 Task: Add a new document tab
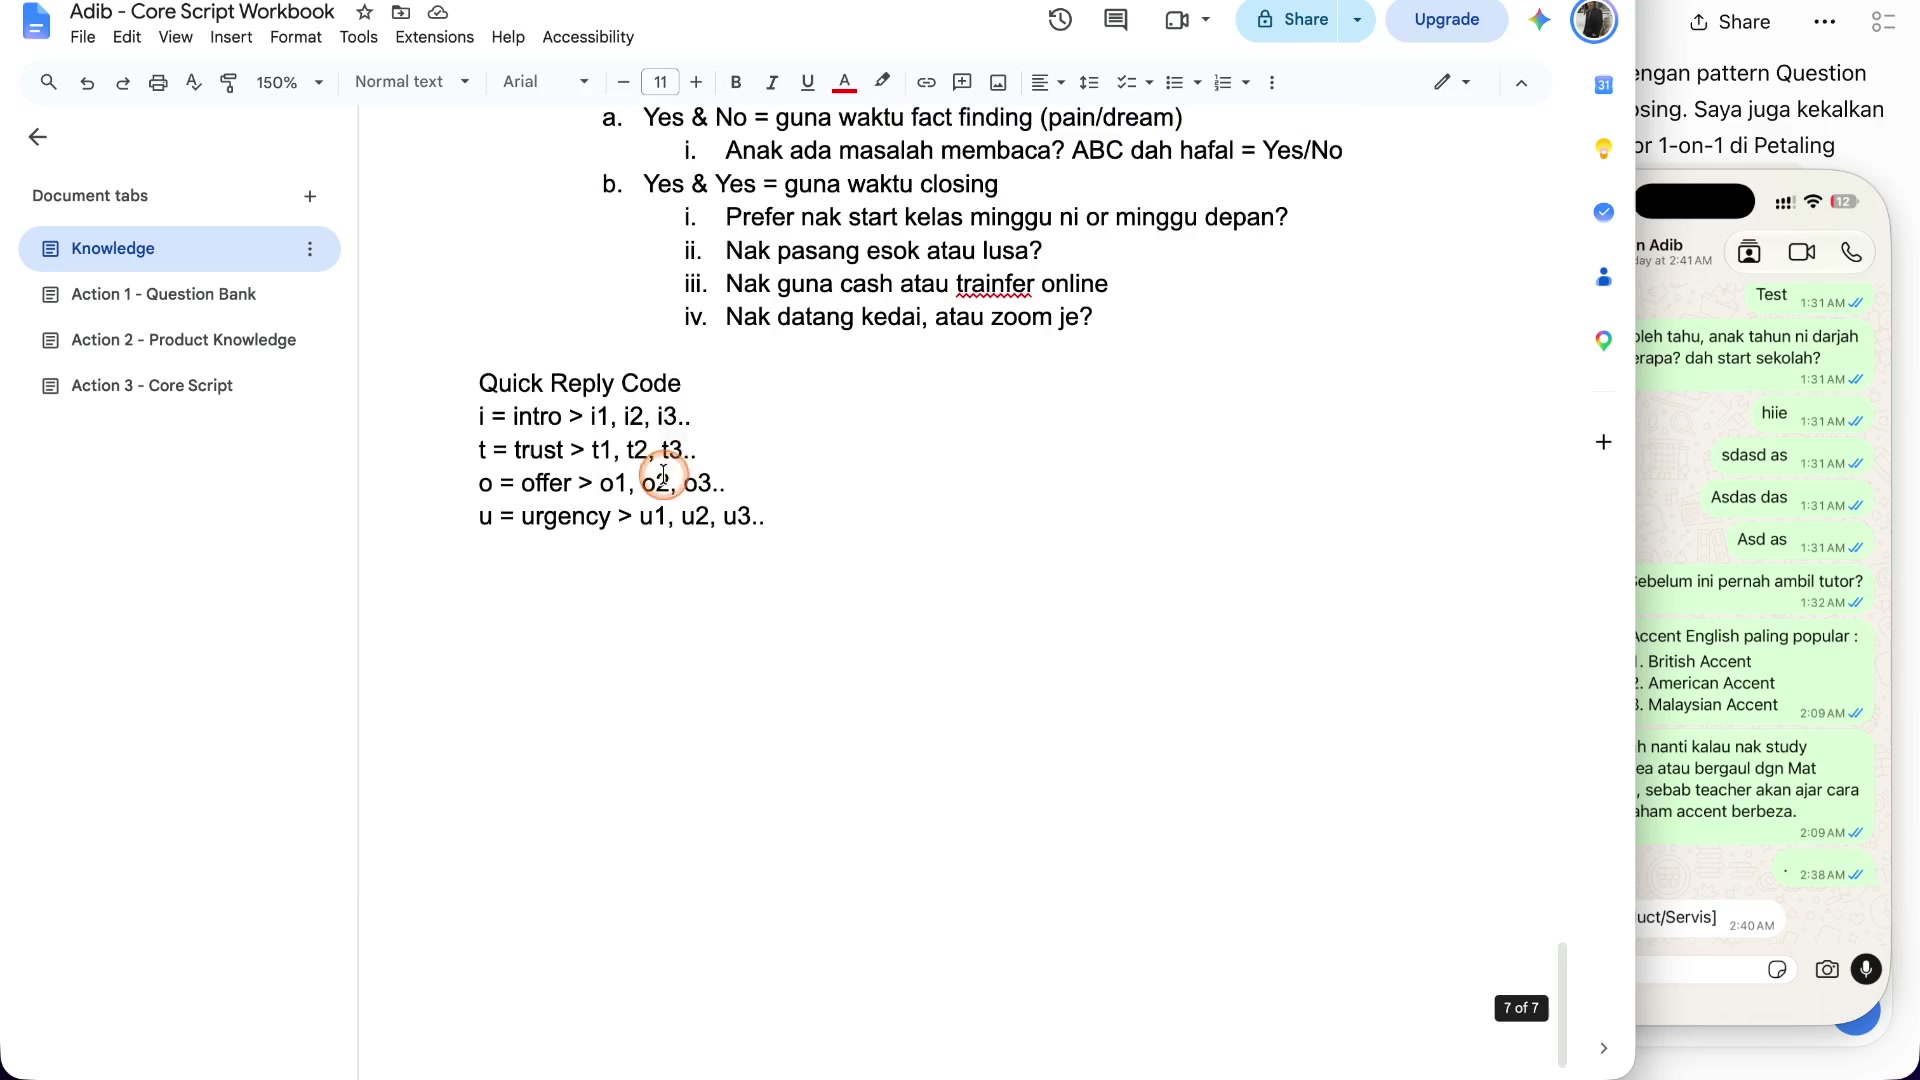(310, 197)
